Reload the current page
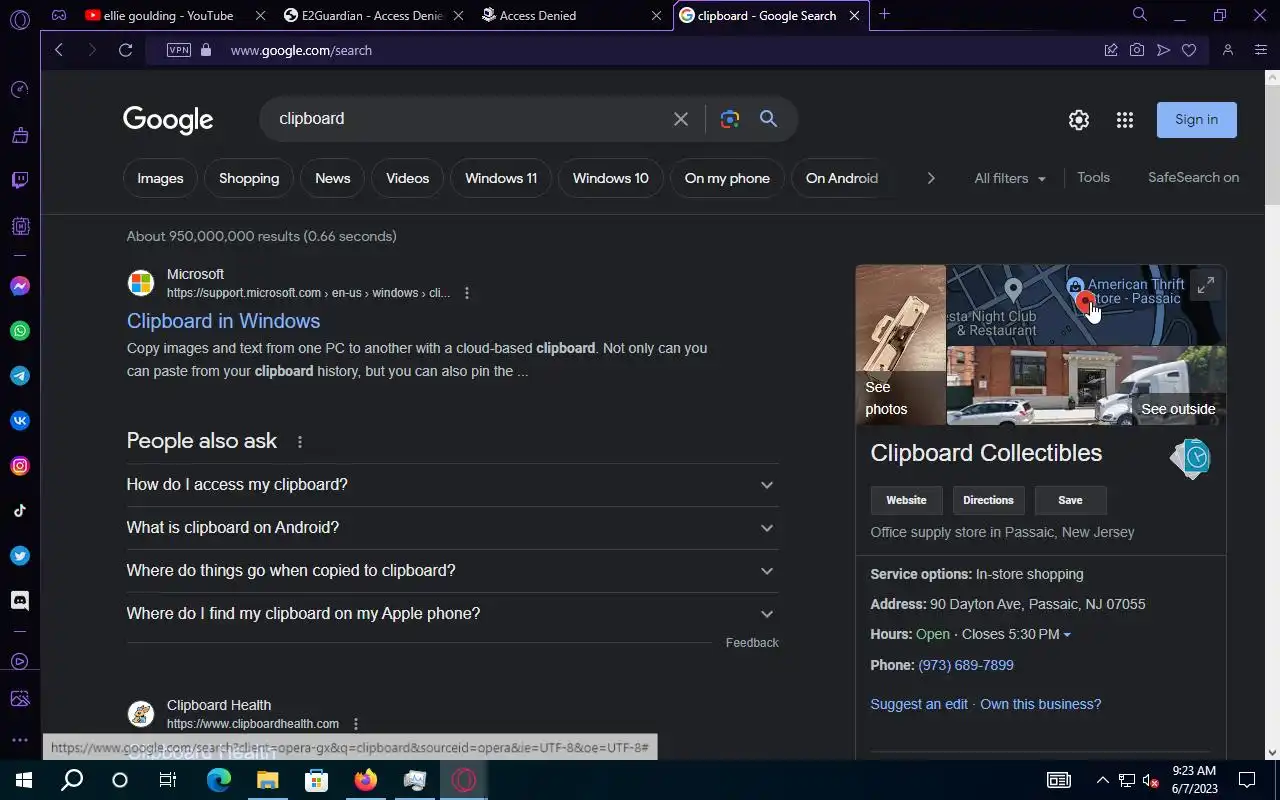 coord(125,50)
